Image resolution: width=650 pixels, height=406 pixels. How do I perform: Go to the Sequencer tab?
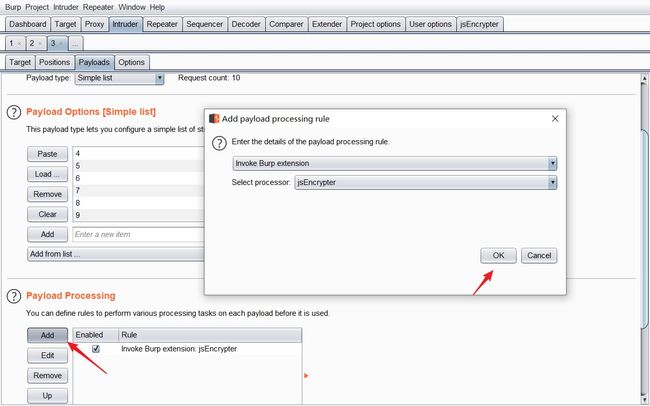coord(204,24)
